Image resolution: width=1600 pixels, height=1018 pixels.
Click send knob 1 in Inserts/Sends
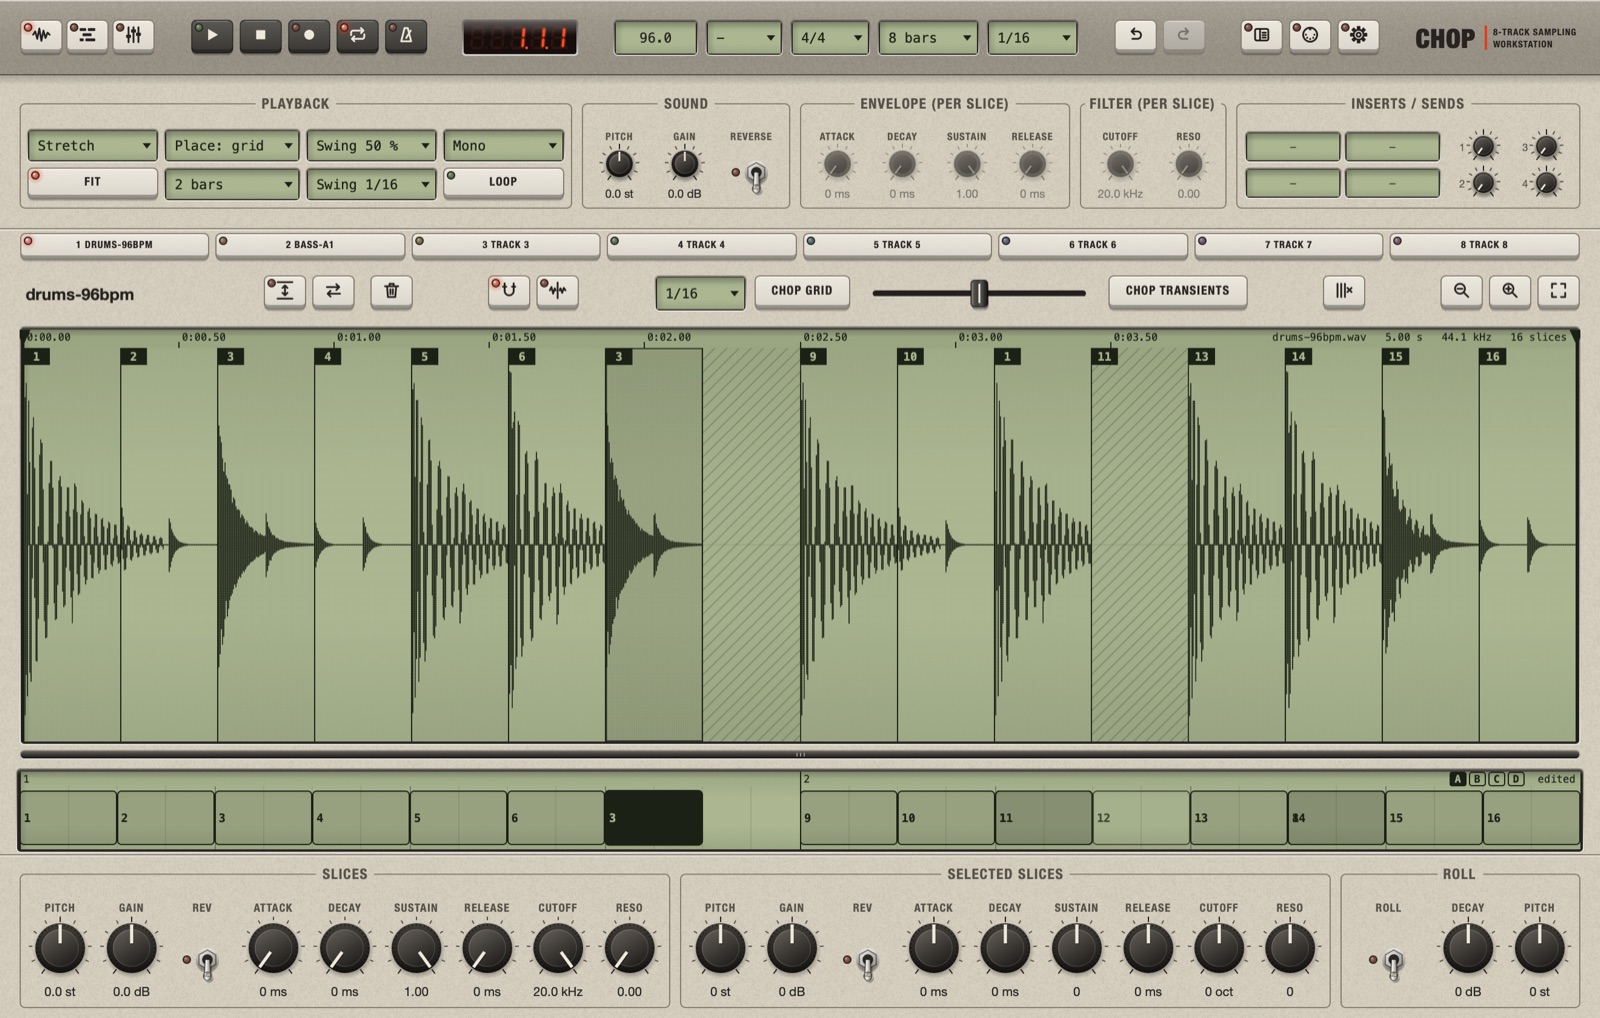[1484, 147]
